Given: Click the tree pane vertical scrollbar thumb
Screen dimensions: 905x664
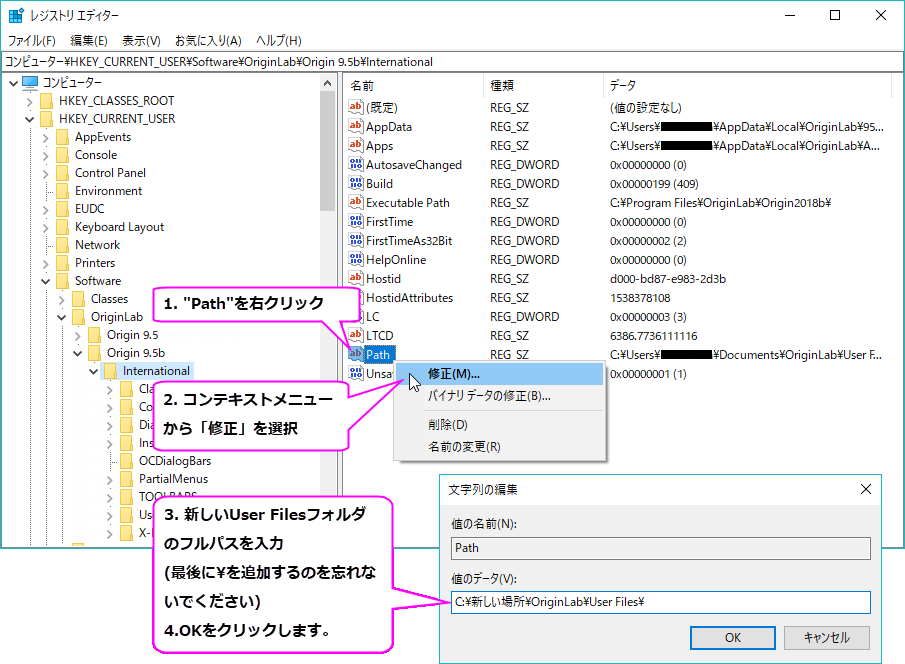Looking at the screenshot, I should (327, 151).
